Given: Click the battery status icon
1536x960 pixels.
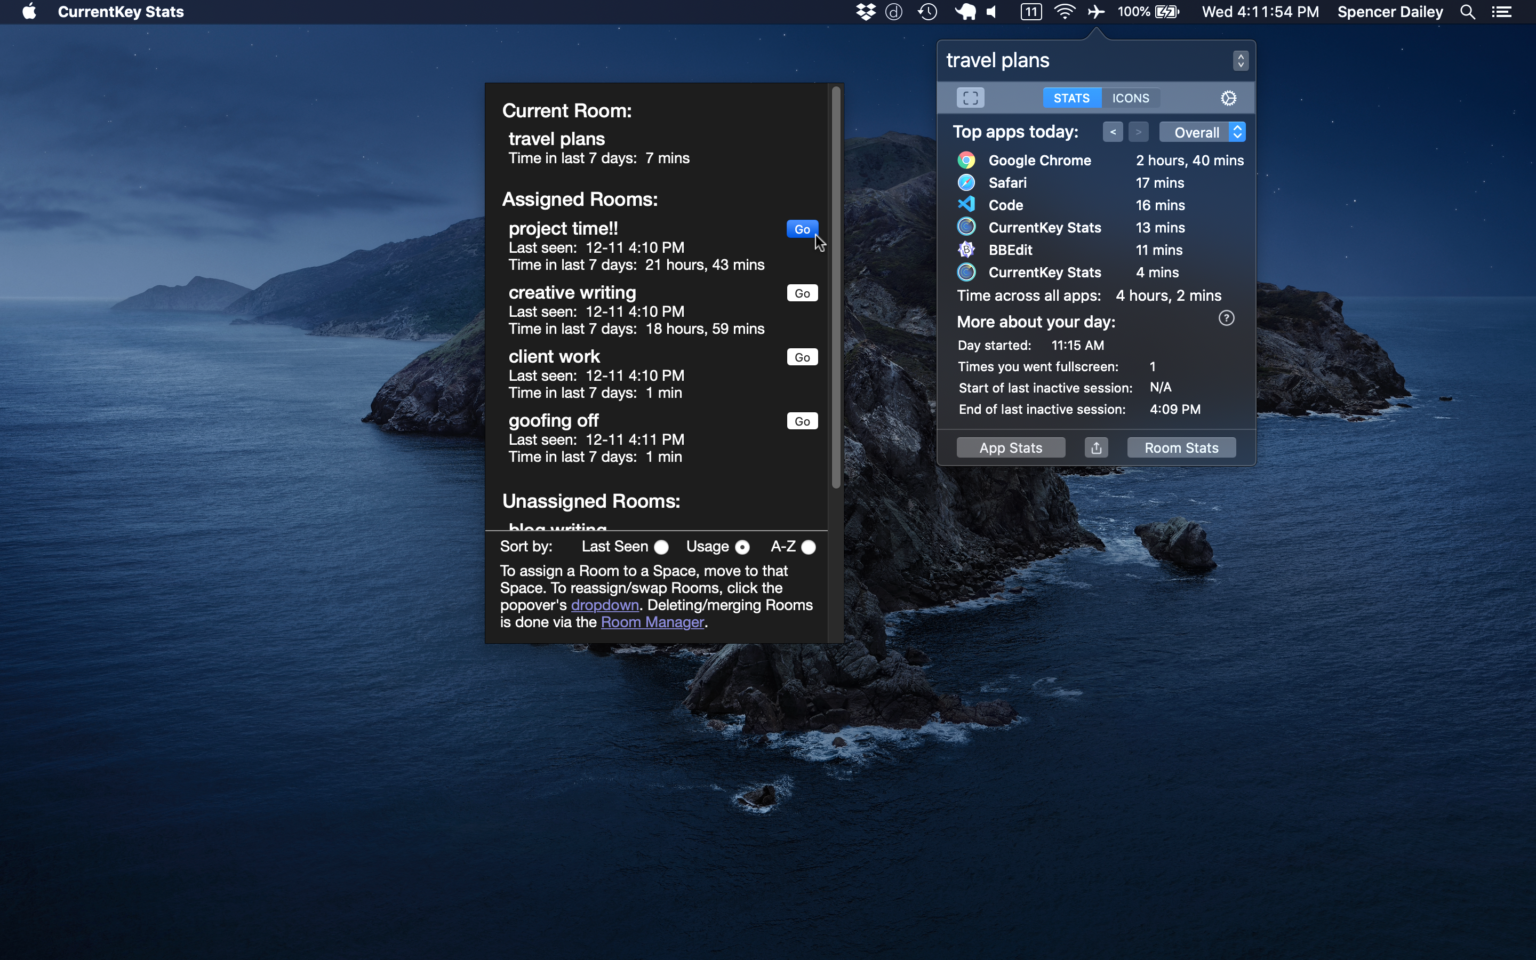Looking at the screenshot, I should pyautogui.click(x=1167, y=12).
